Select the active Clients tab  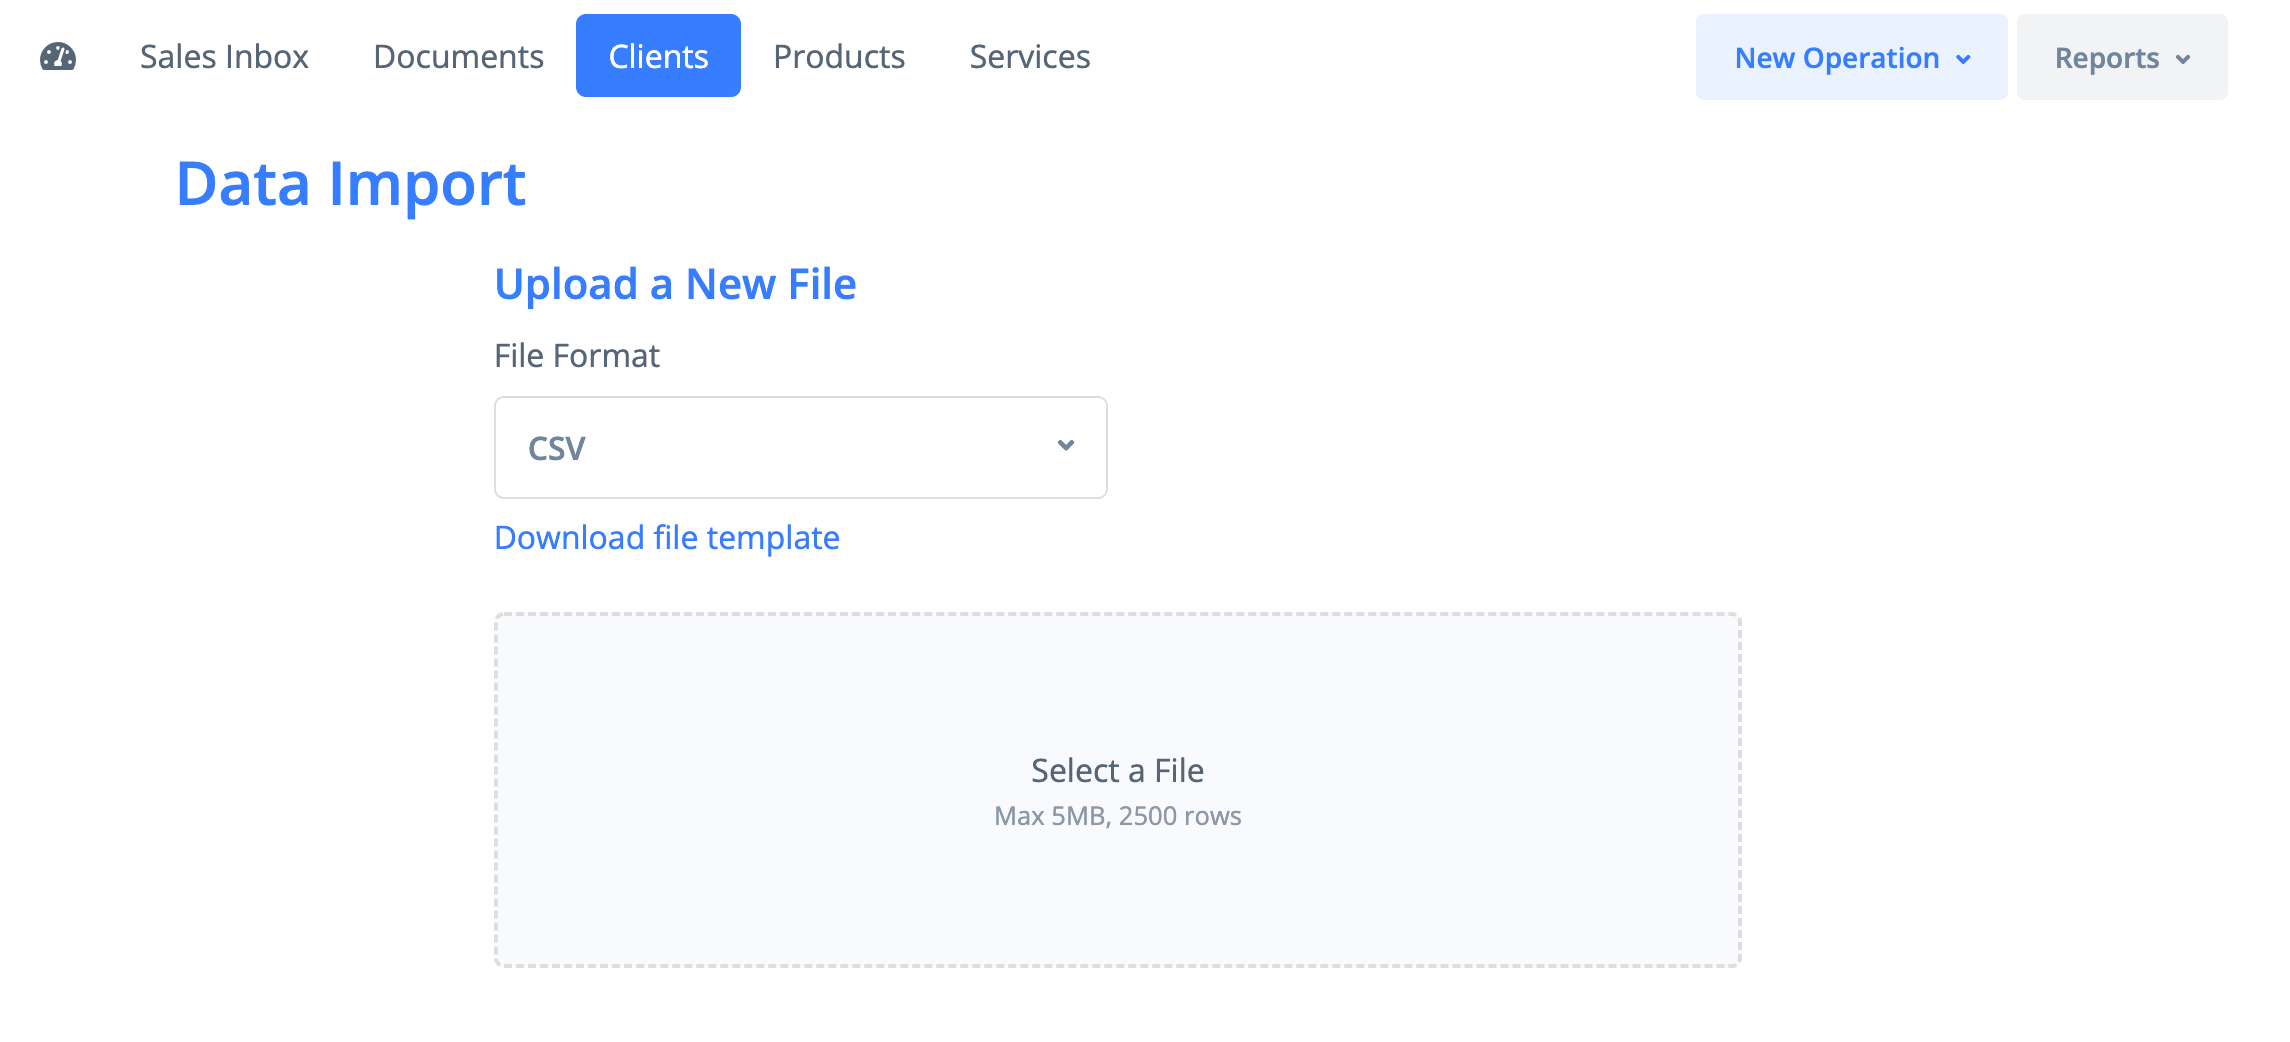(658, 57)
